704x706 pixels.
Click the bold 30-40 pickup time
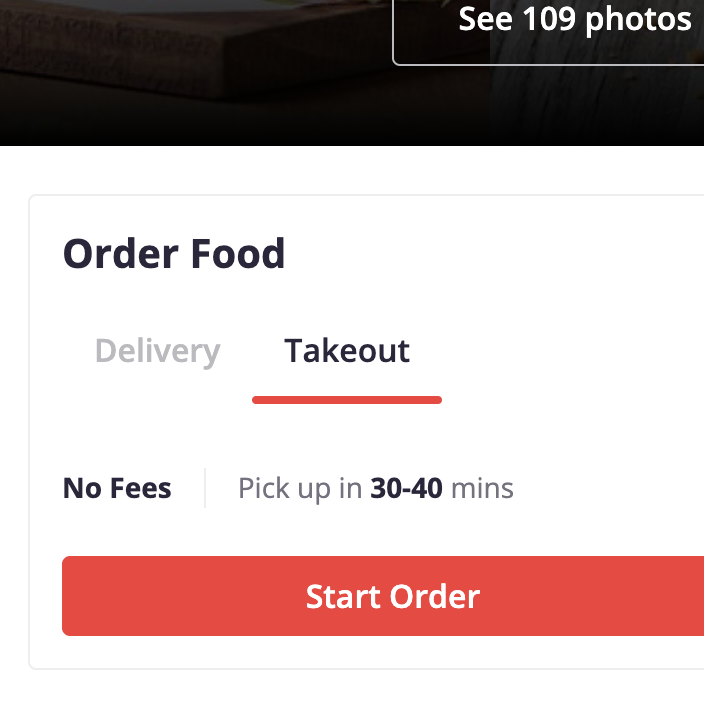click(x=406, y=489)
